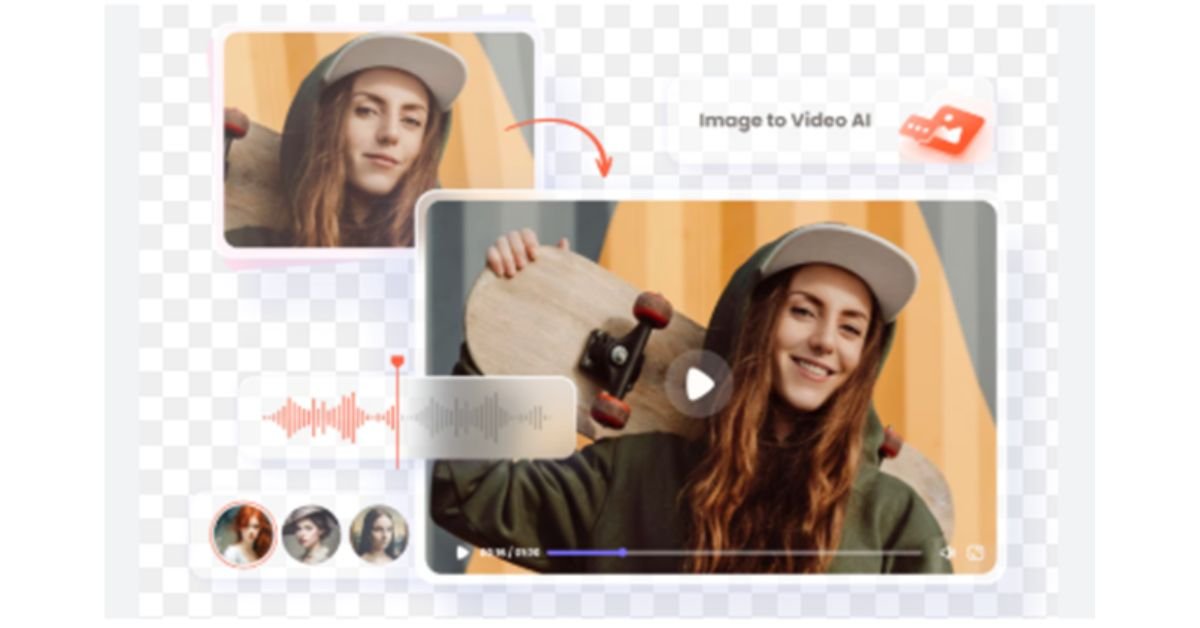Screen dimensions: 1200x628
Task: Click the 00:16 / 01:30 timestamp
Action: click(x=512, y=550)
